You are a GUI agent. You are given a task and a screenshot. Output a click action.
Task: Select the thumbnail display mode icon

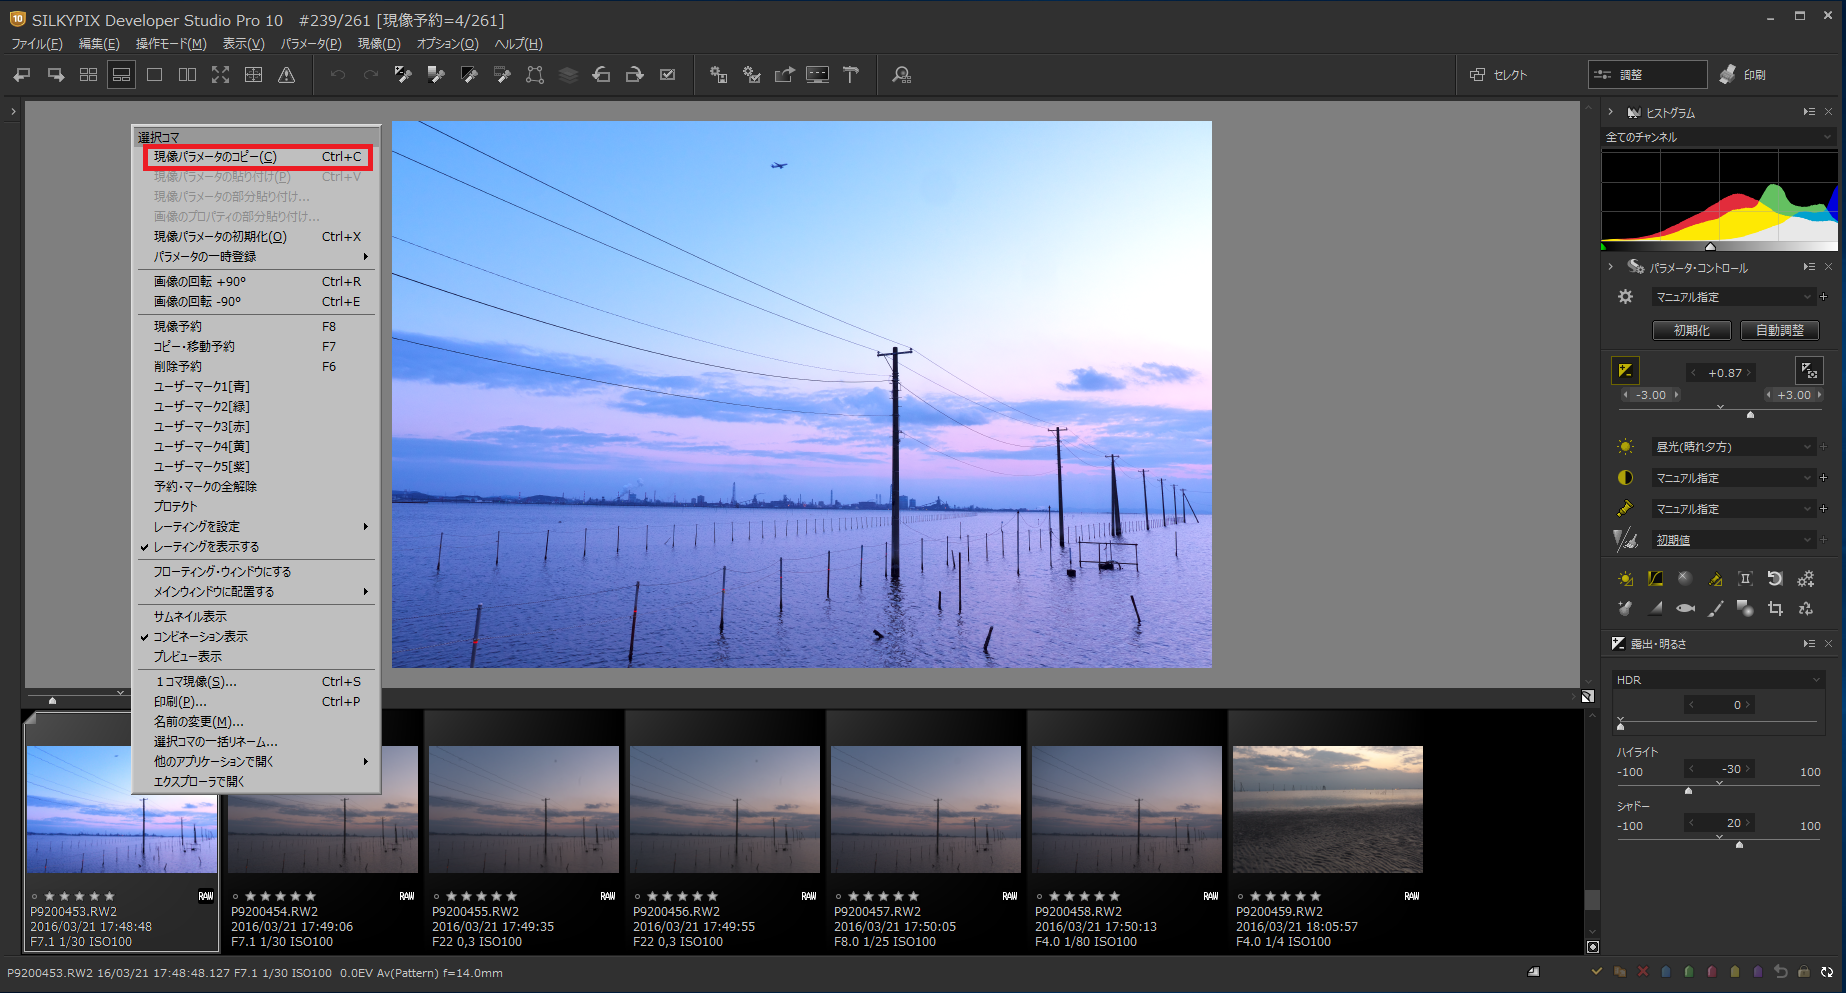point(88,75)
